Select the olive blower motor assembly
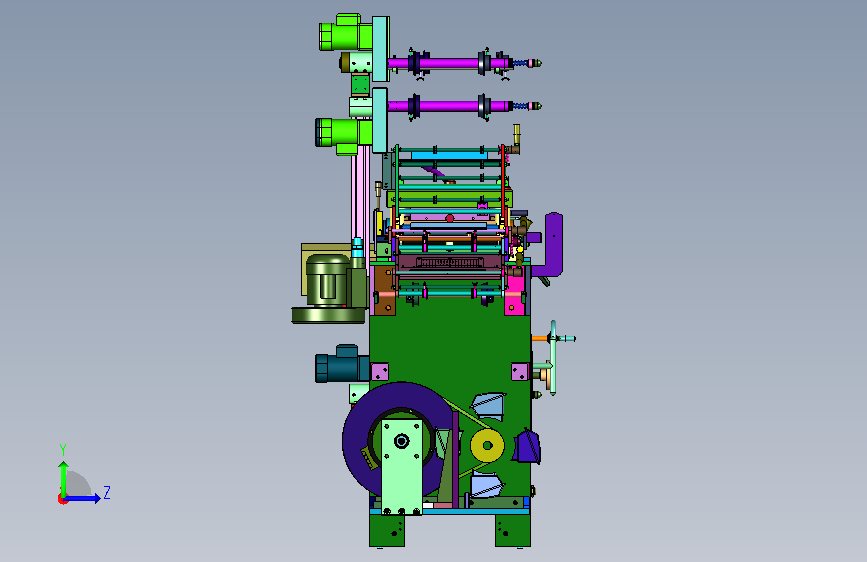 click(330, 288)
